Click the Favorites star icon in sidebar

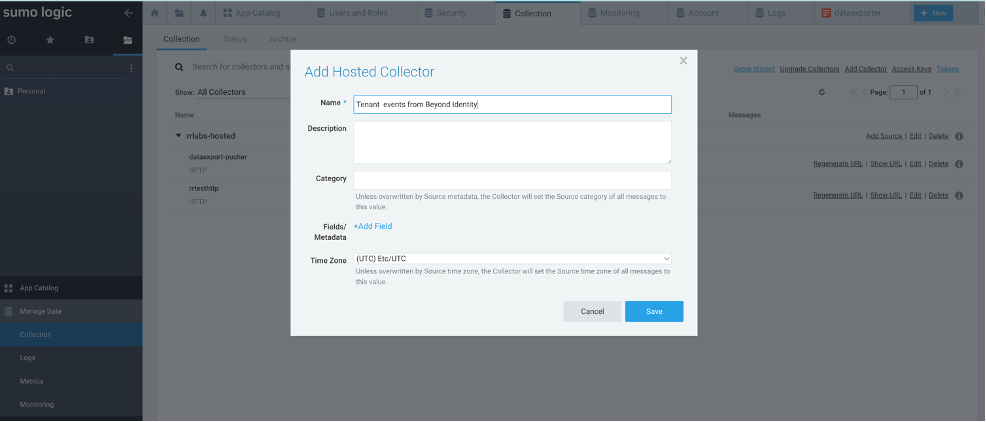click(50, 40)
